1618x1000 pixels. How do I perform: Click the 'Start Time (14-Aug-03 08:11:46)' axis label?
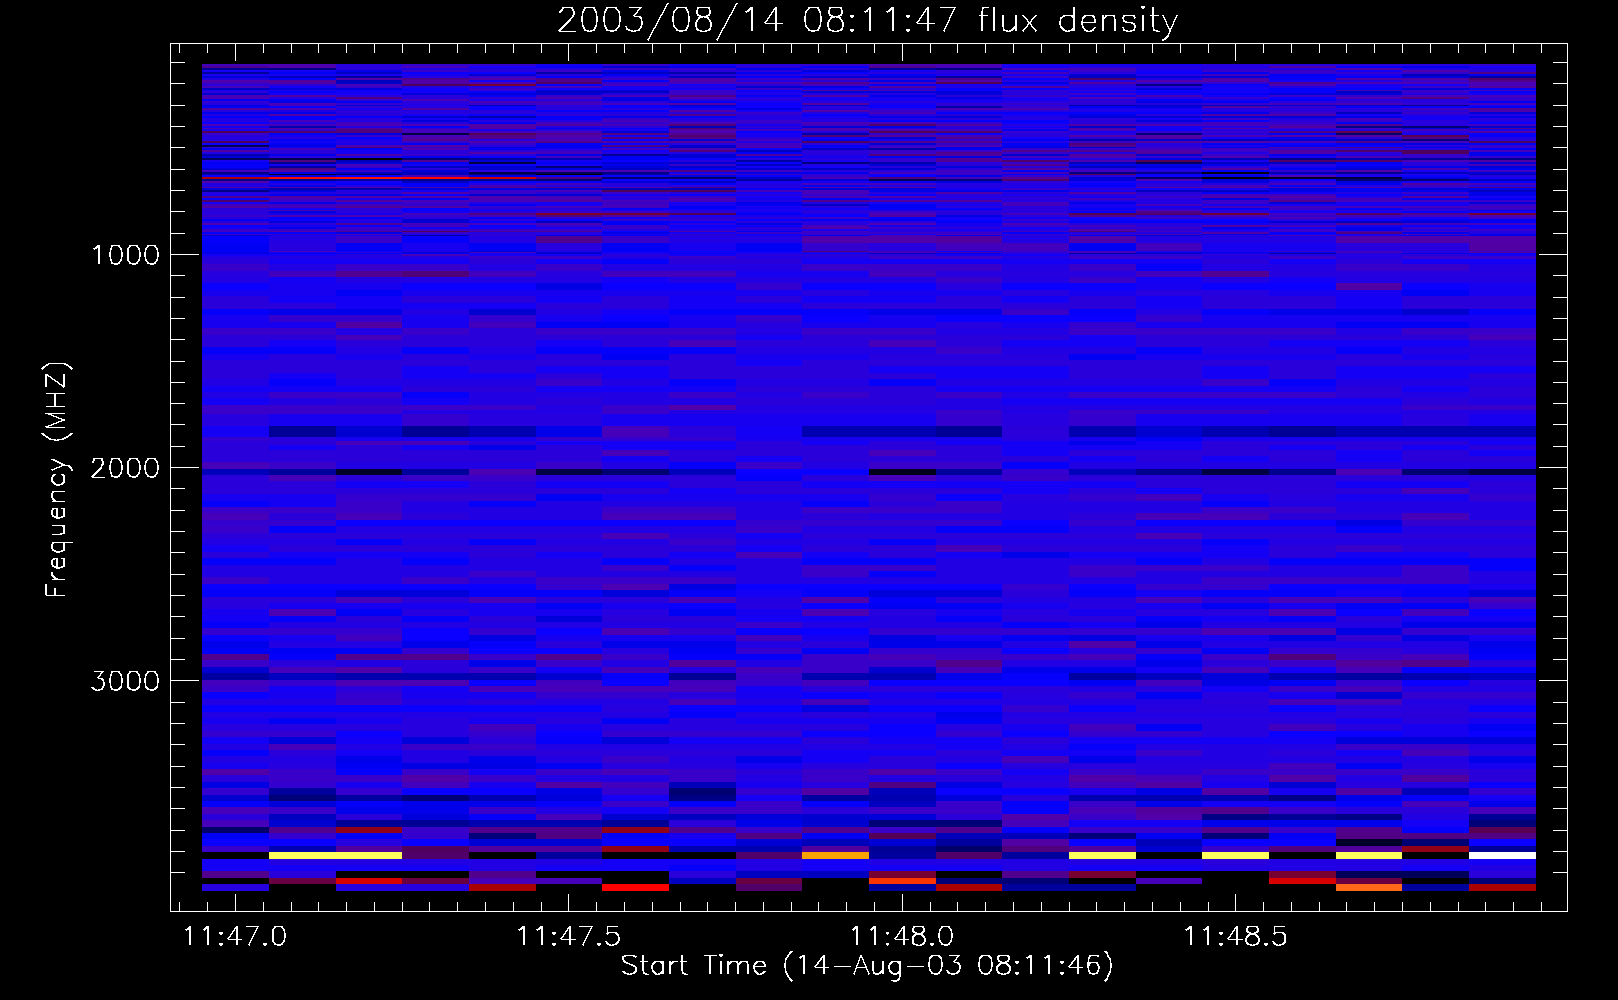coord(867,966)
